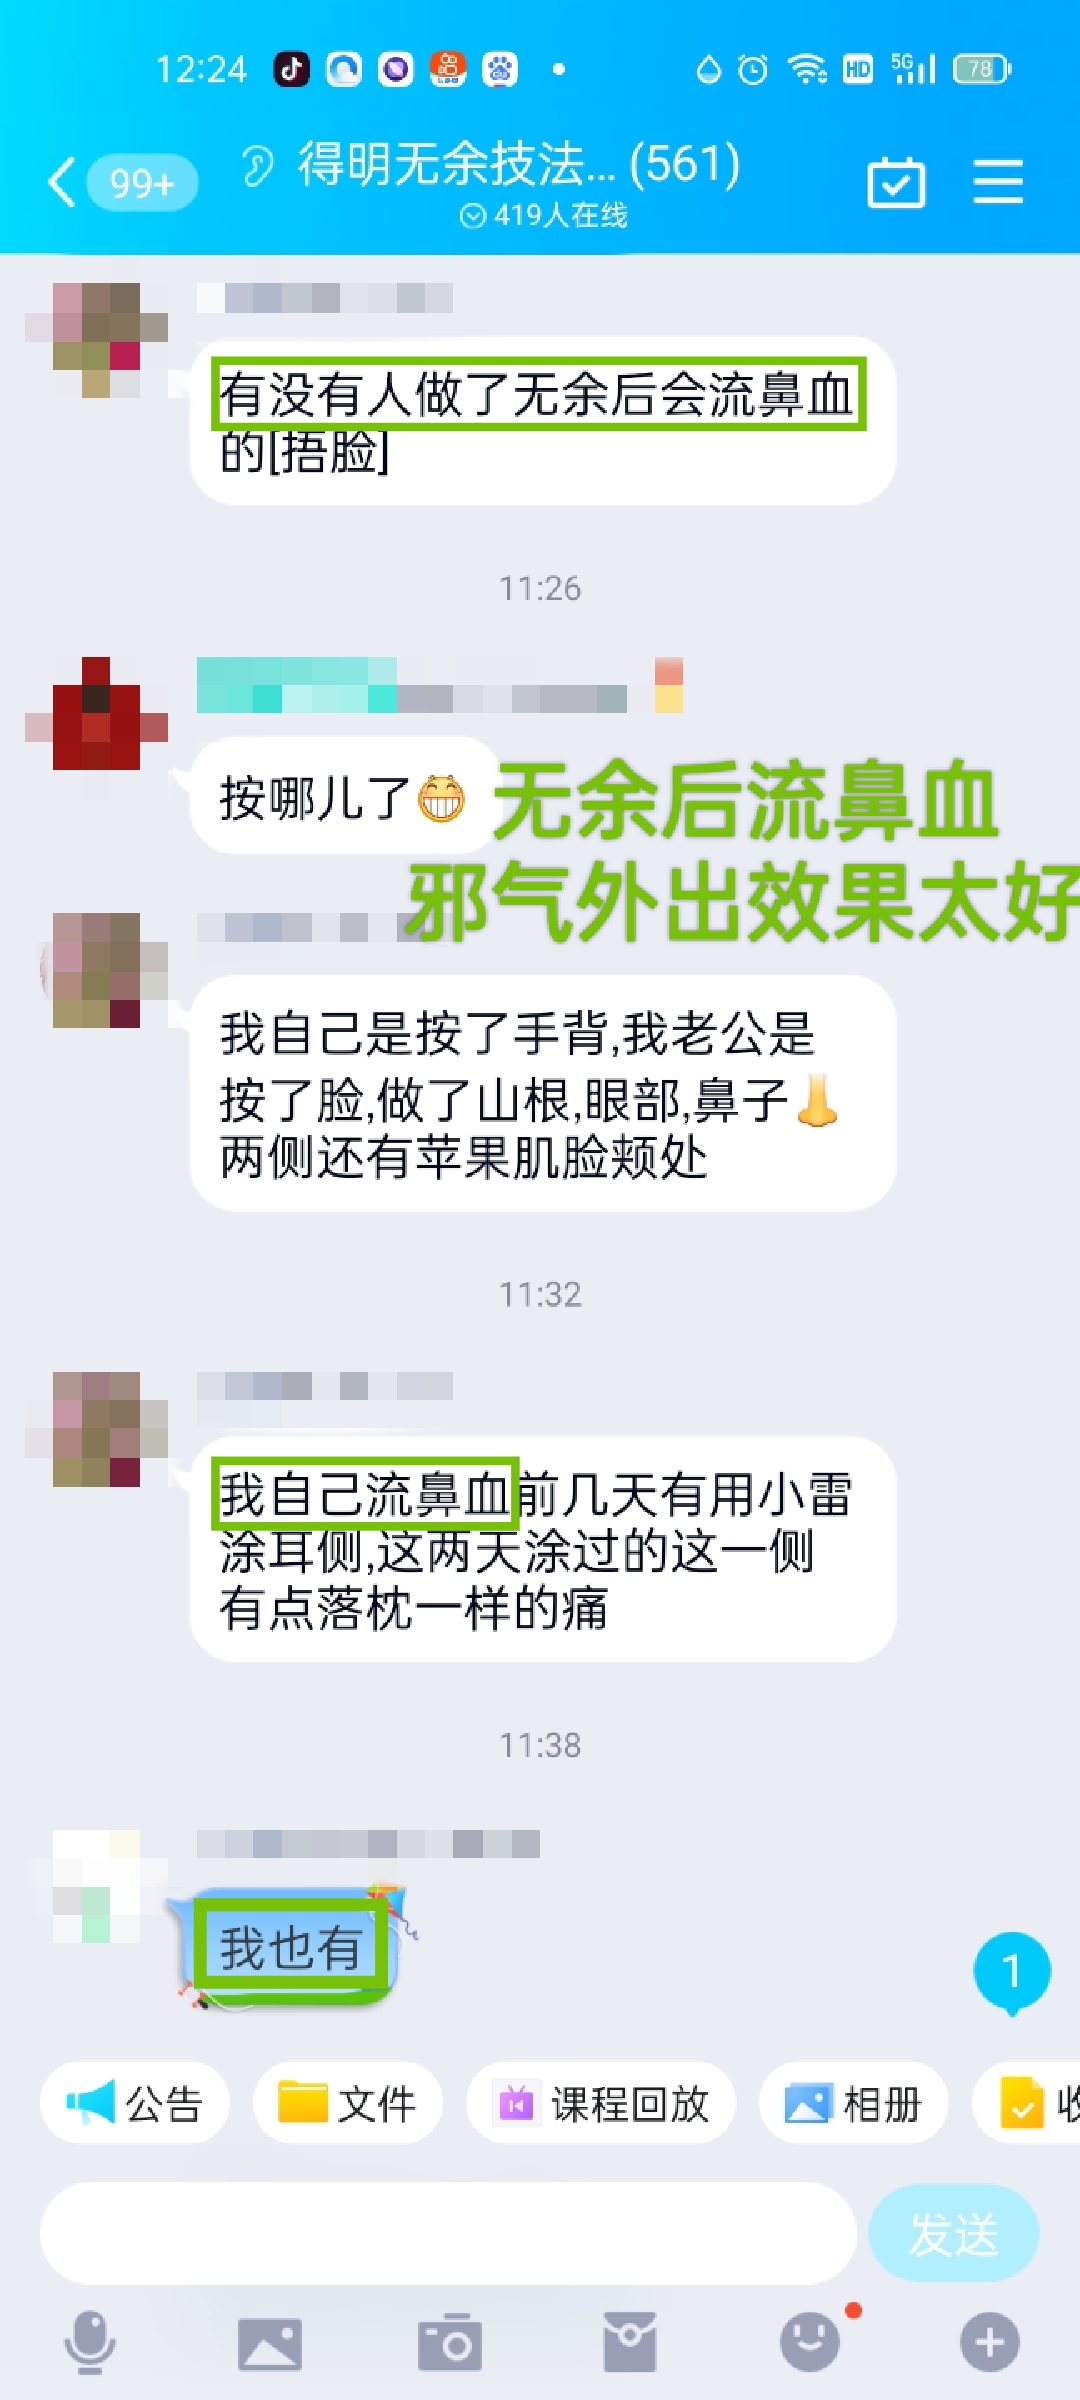Viewport: 1080px width, 2400px height.
Task: Jump to new message bubble marked 1
Action: click(1012, 1972)
